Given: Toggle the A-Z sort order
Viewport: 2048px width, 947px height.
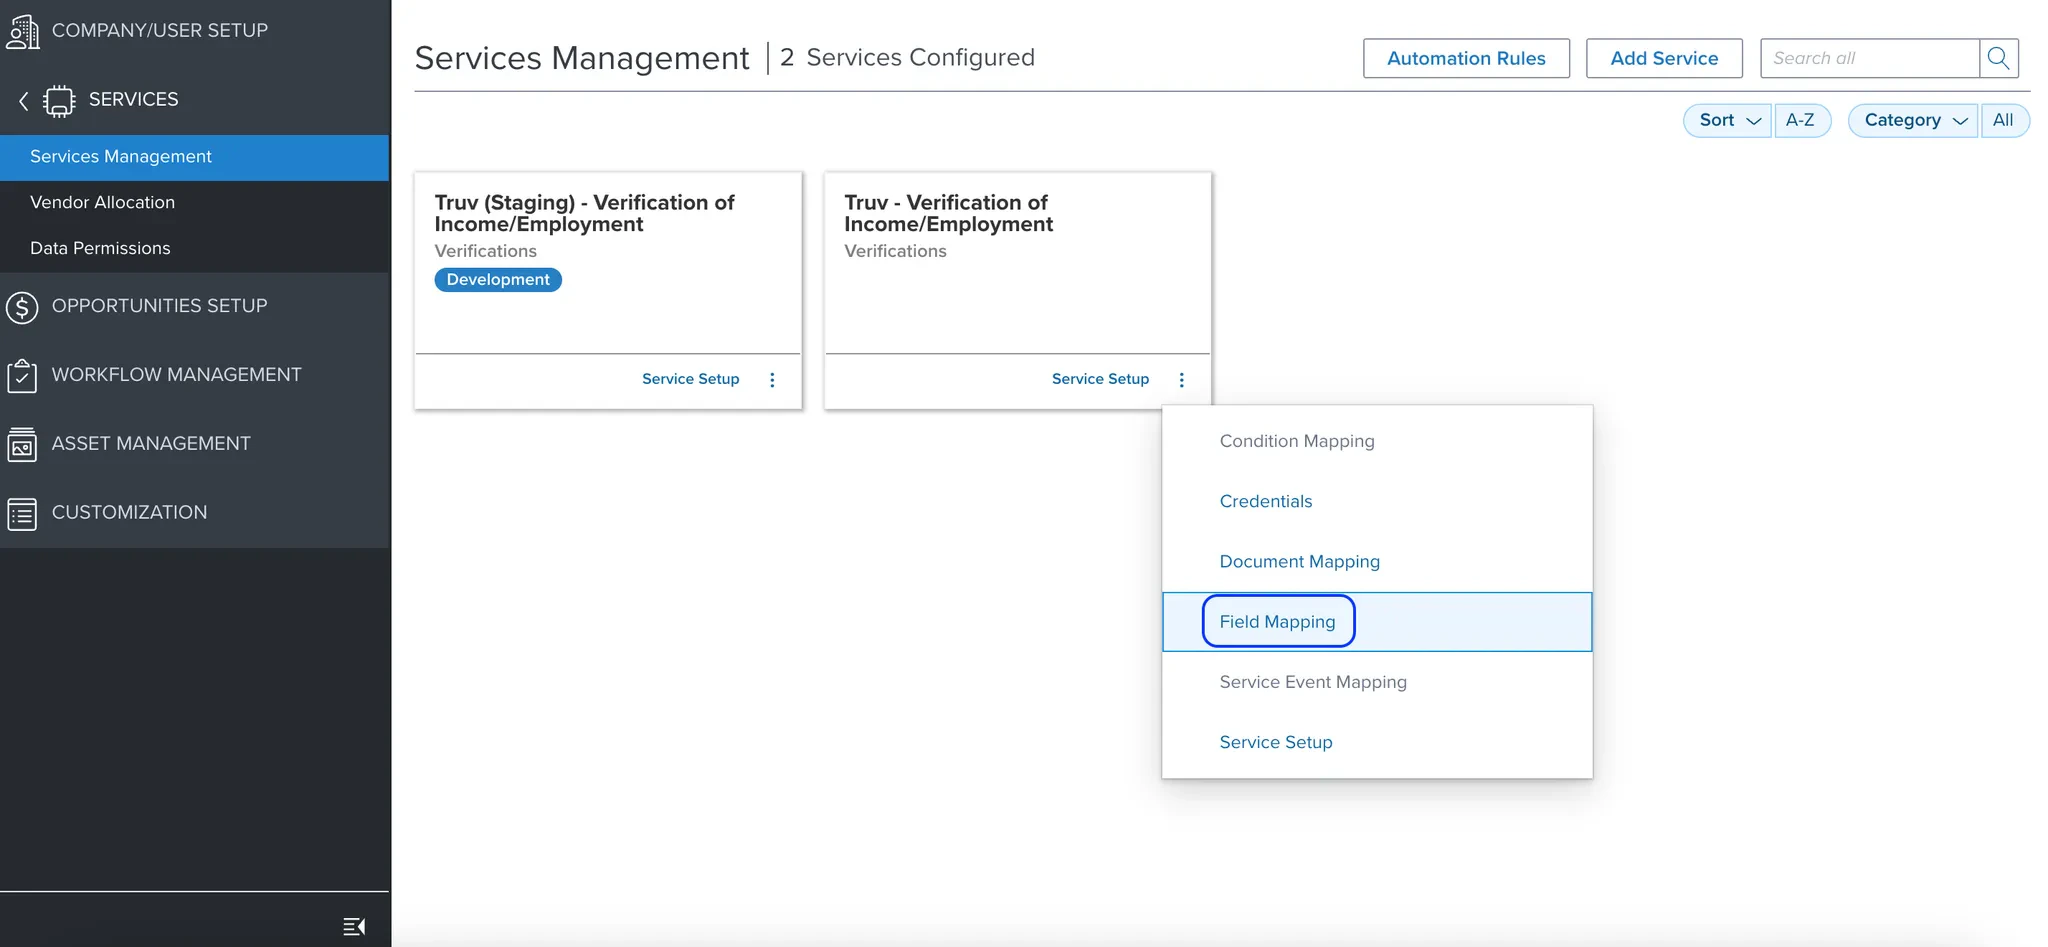Looking at the screenshot, I should click(1802, 120).
